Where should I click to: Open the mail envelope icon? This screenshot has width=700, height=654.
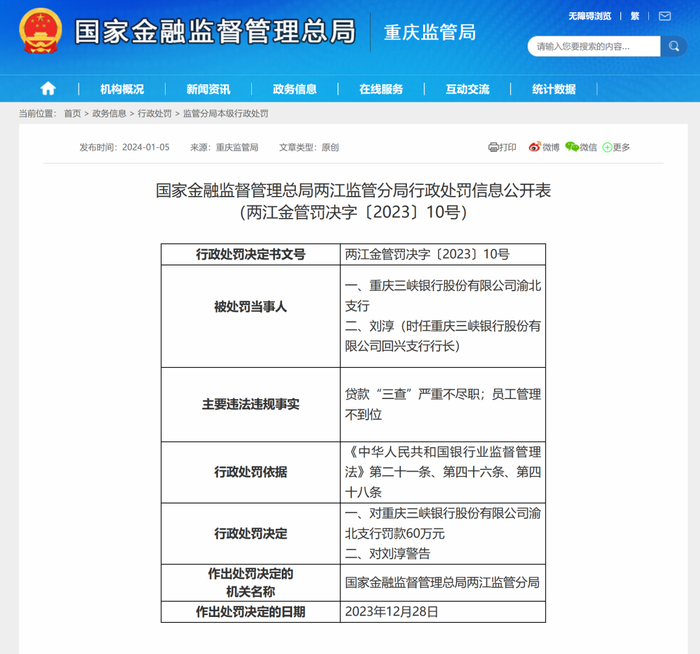(665, 17)
